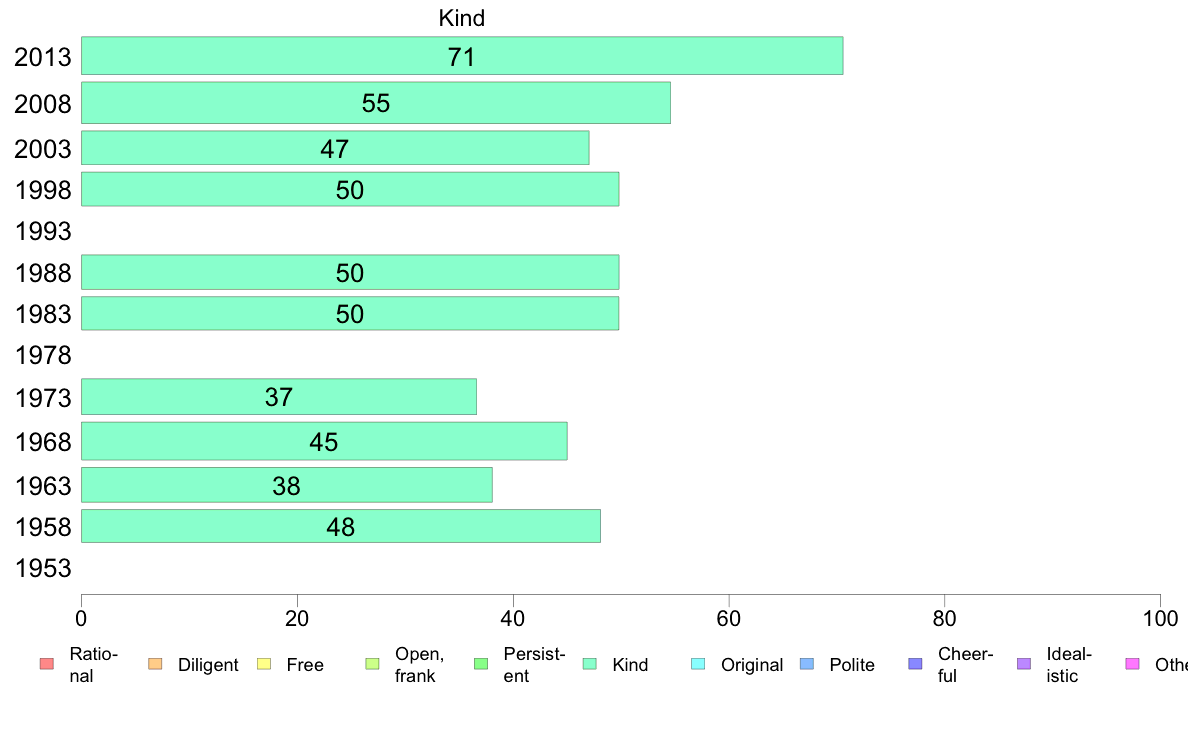1188x736 pixels.
Task: Click the Kind legend color swatch
Action: [x=589, y=664]
